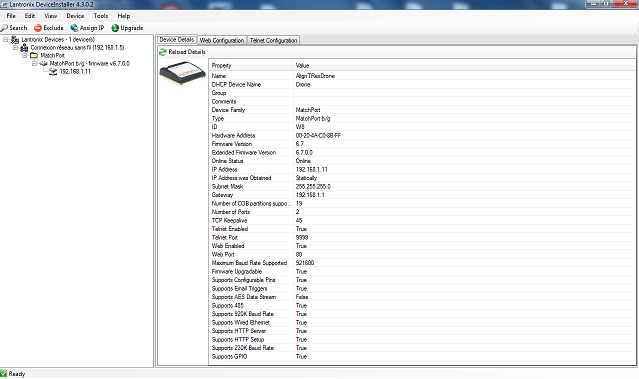639x379 pixels.
Task: Open the Help menu
Action: pyautogui.click(x=124, y=16)
